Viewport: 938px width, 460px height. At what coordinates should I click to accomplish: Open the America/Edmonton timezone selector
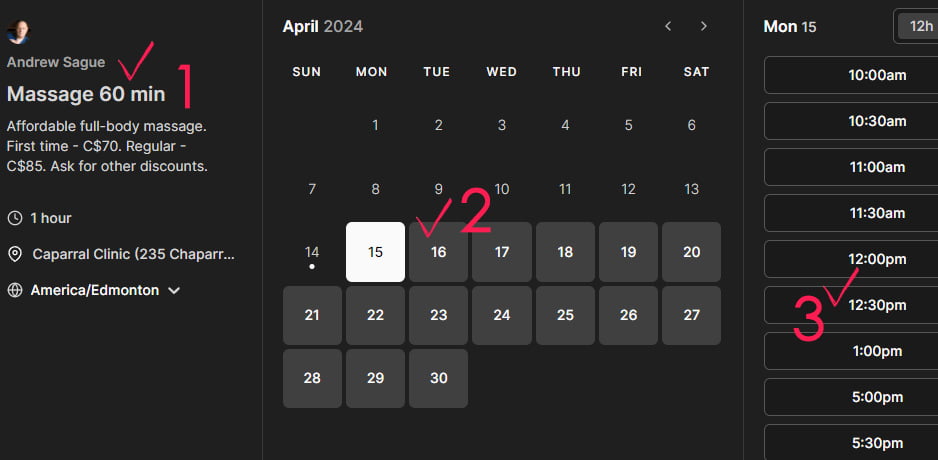94,291
